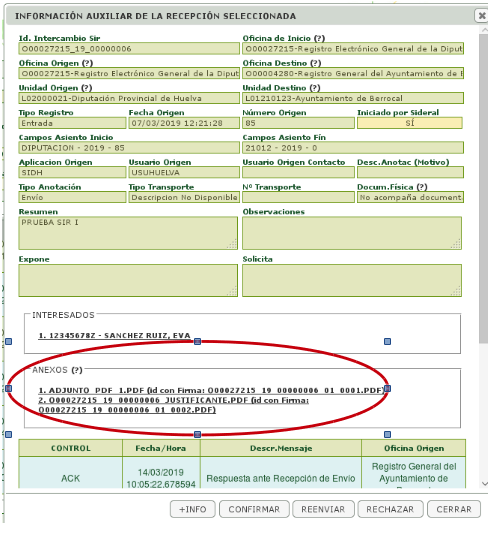Click the Id. Intercambio Sir field

click(129, 49)
